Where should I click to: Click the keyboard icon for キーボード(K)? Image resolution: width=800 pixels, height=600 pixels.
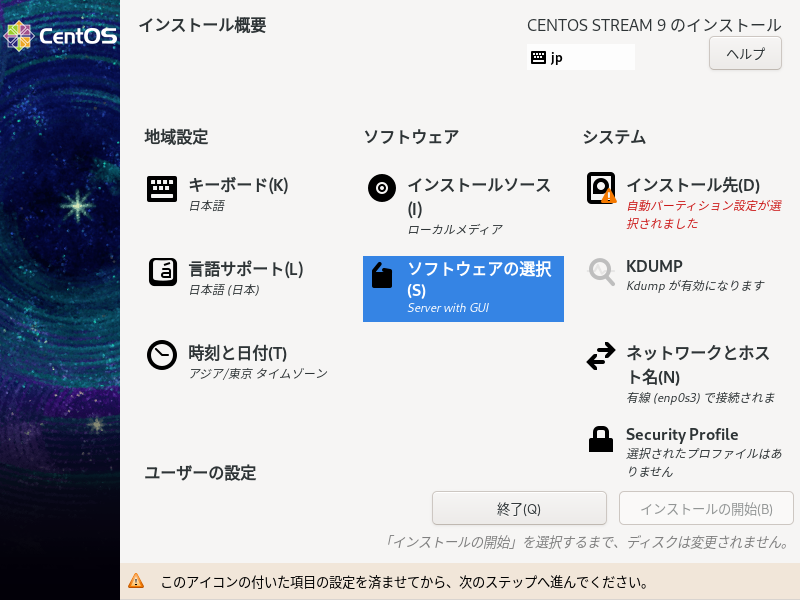(x=162, y=189)
